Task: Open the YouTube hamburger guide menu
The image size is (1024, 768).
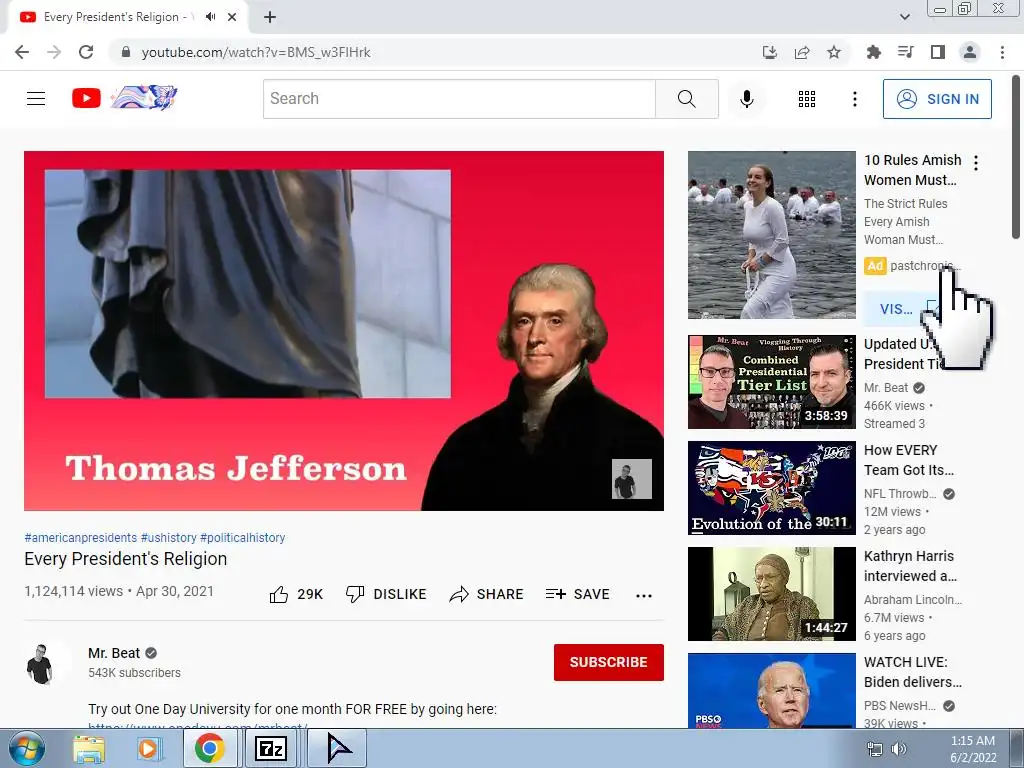Action: point(36,99)
